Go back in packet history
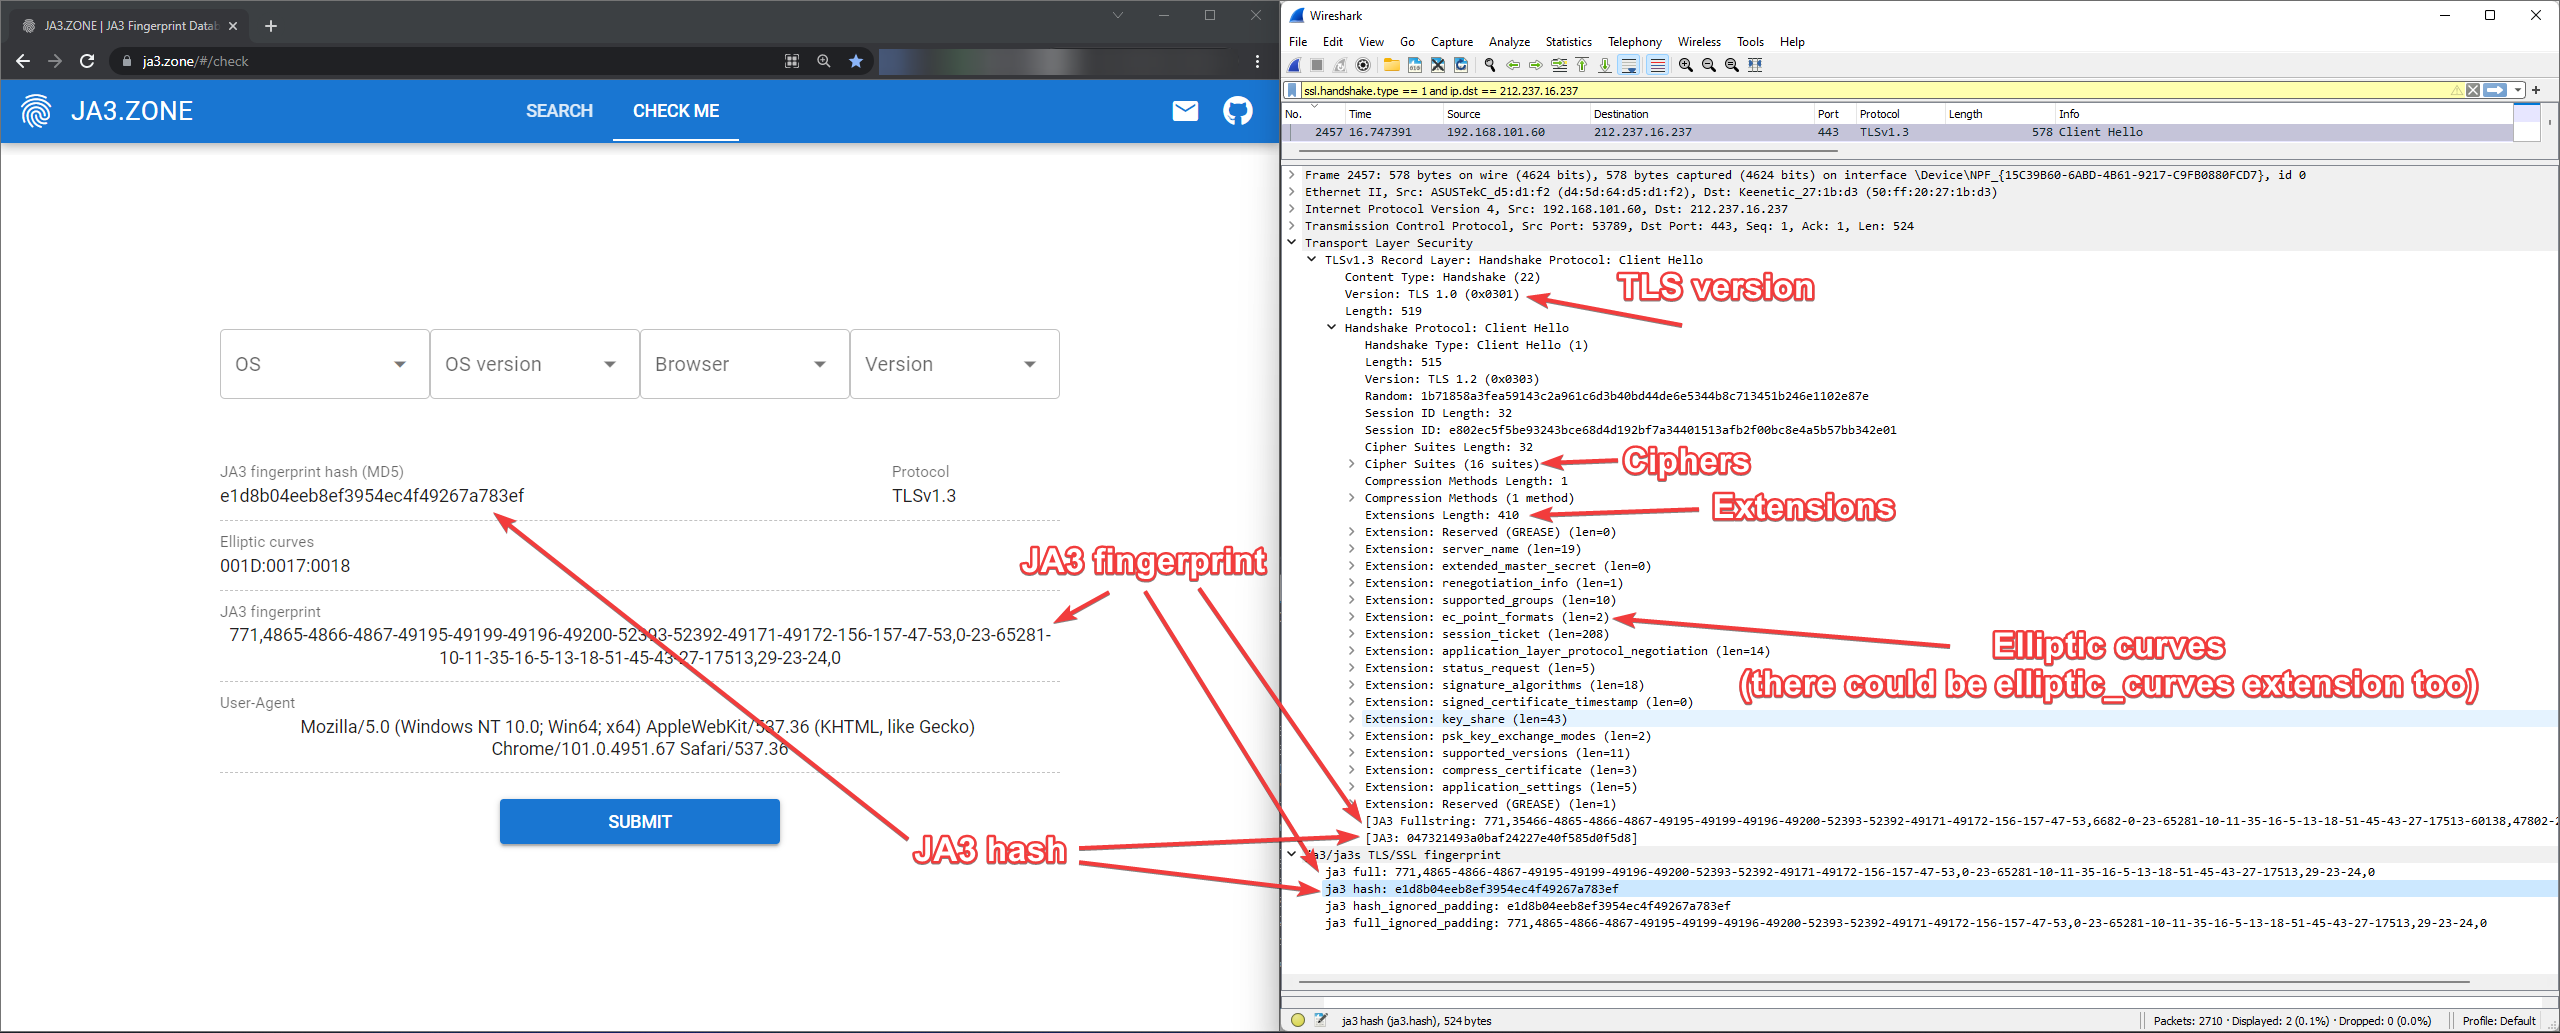 [x=1513, y=65]
